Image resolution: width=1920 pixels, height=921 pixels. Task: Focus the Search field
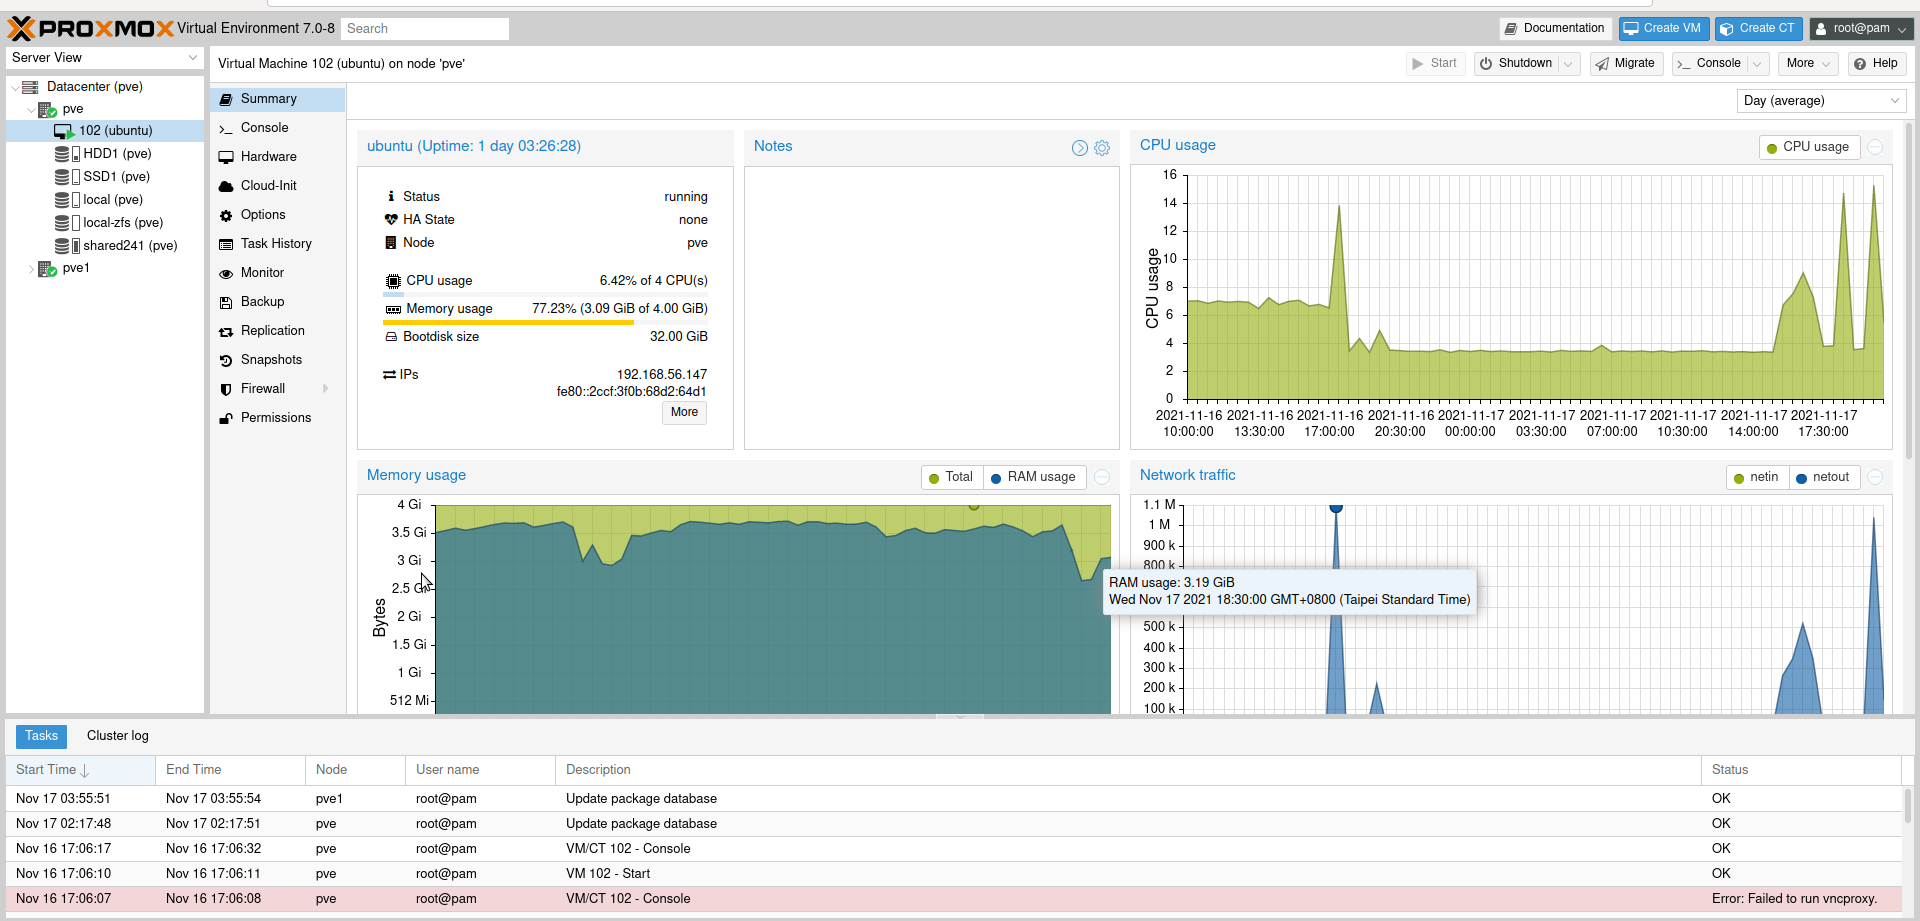tap(425, 29)
